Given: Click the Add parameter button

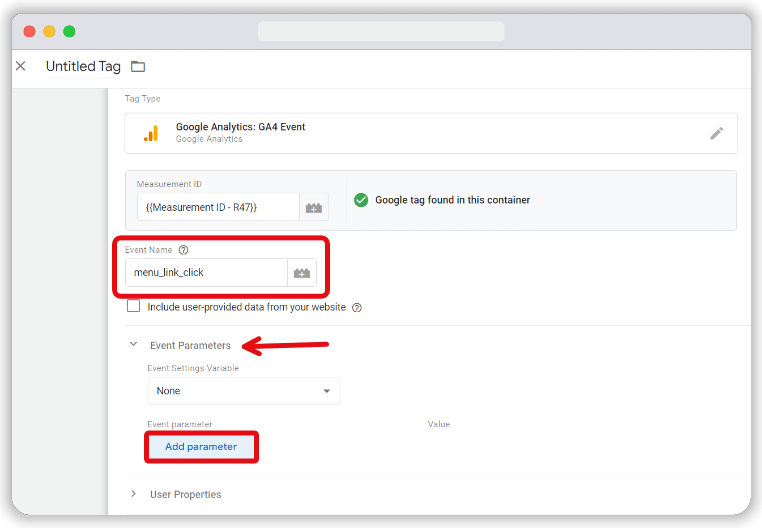Looking at the screenshot, I should point(201,447).
